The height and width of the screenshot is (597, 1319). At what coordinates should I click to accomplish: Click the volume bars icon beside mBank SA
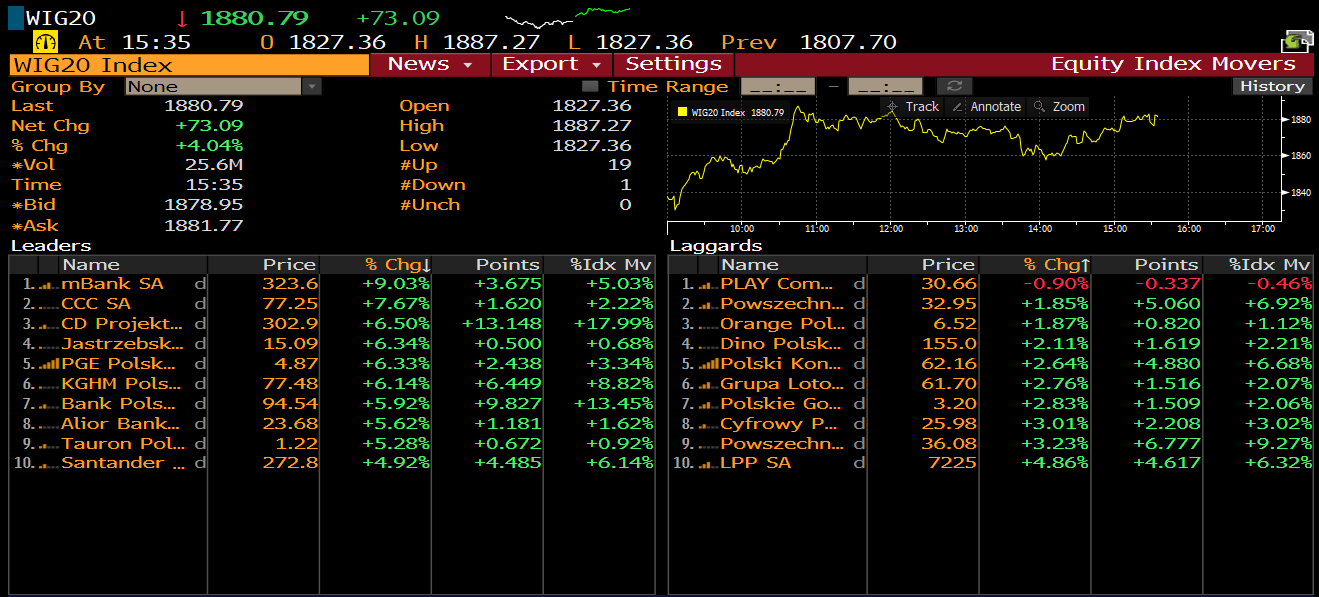tap(50, 285)
